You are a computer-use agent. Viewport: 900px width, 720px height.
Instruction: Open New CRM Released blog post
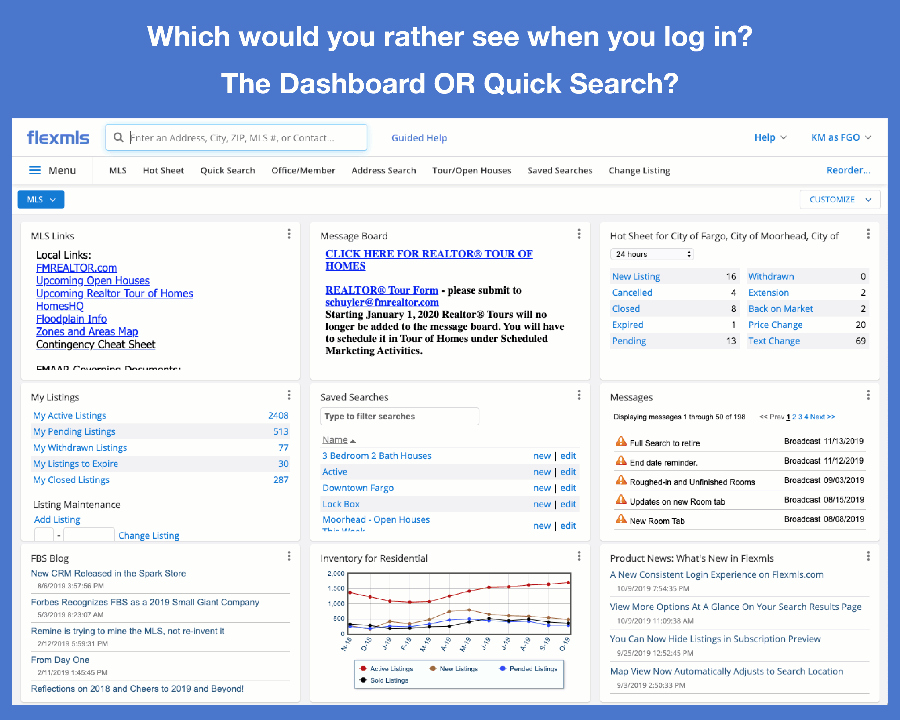[108, 573]
